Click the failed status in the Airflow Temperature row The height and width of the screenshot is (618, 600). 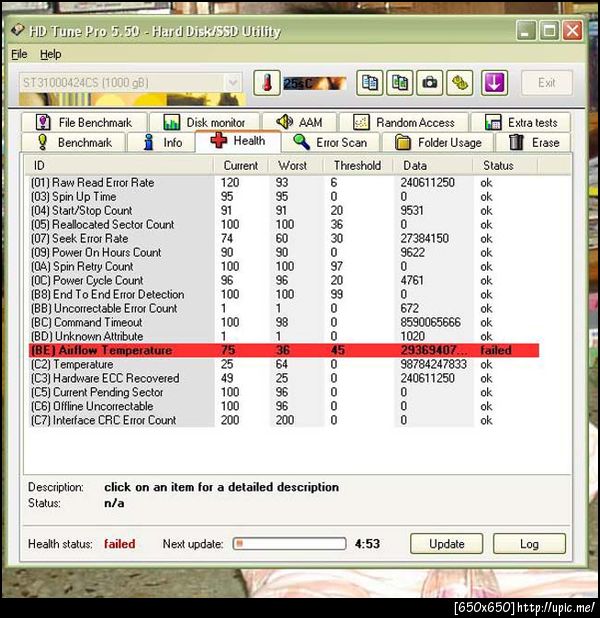click(x=496, y=350)
